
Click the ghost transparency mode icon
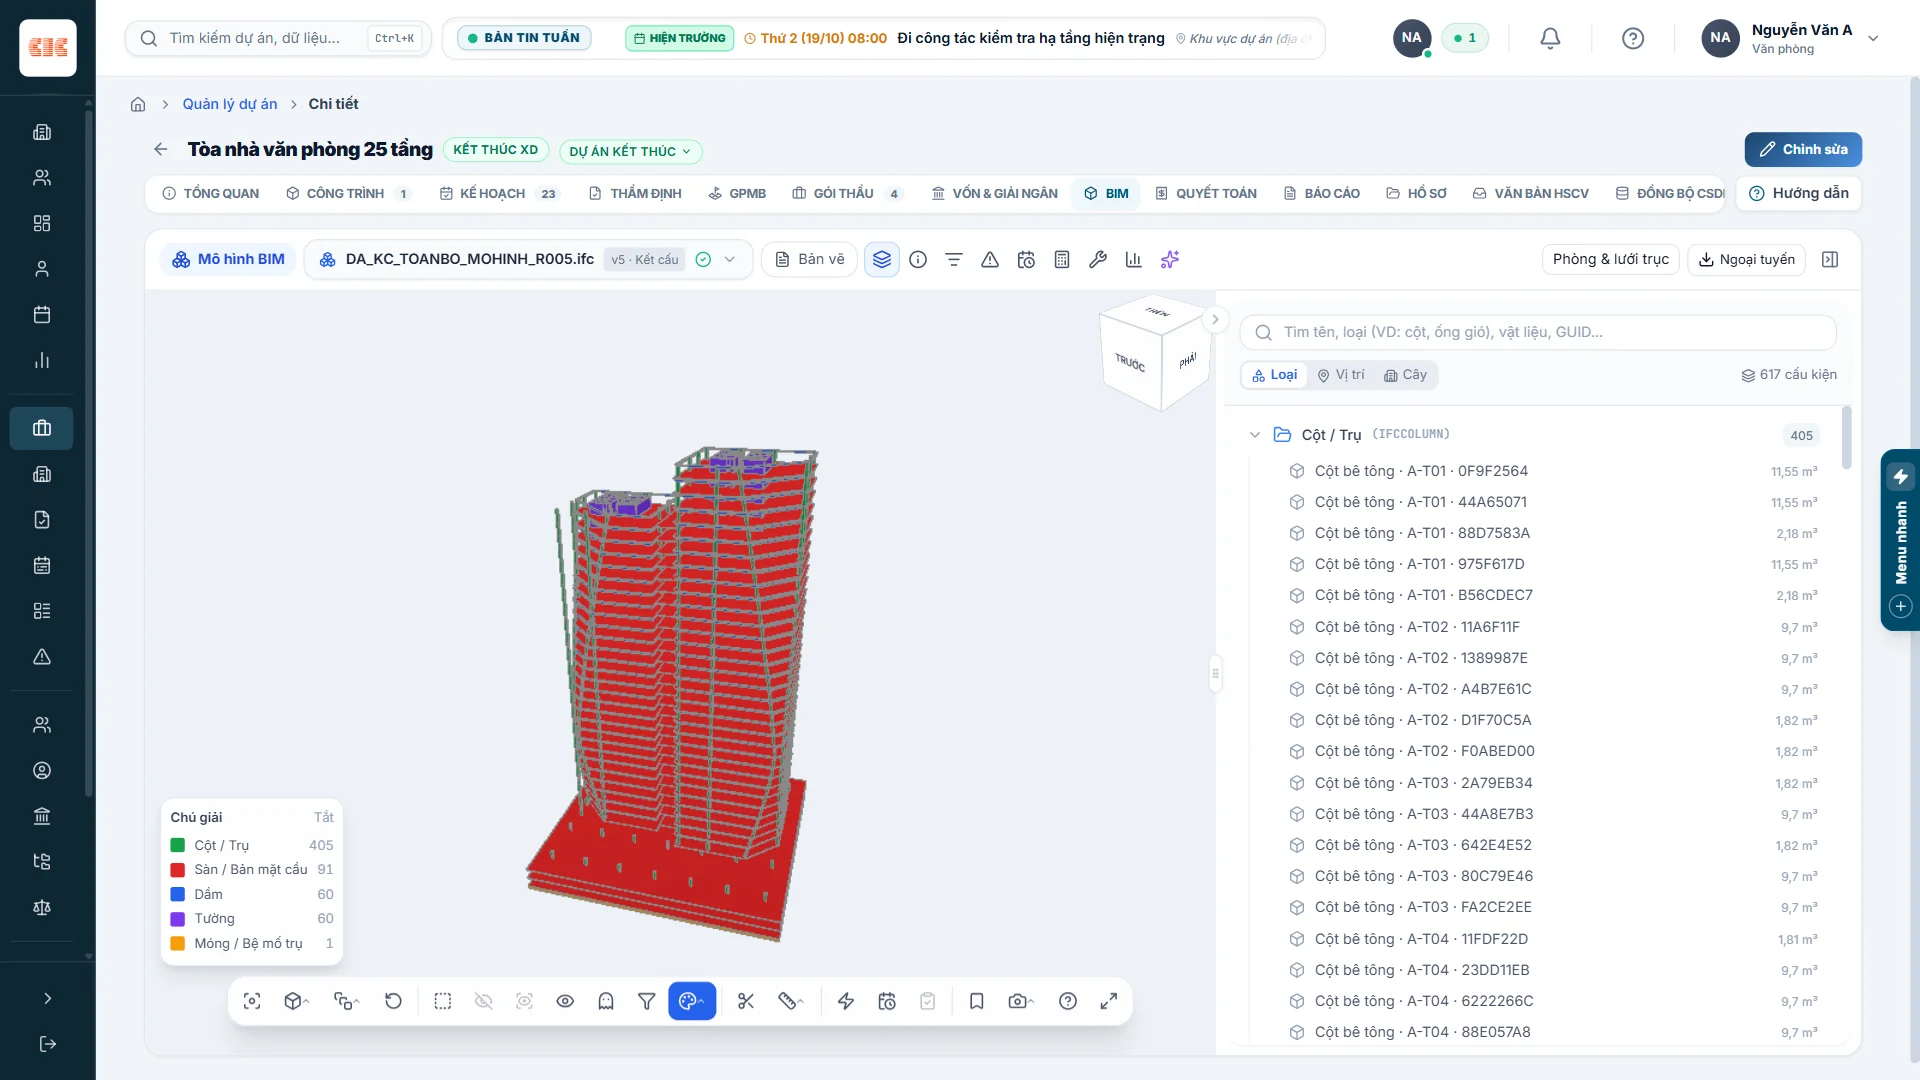606,1001
